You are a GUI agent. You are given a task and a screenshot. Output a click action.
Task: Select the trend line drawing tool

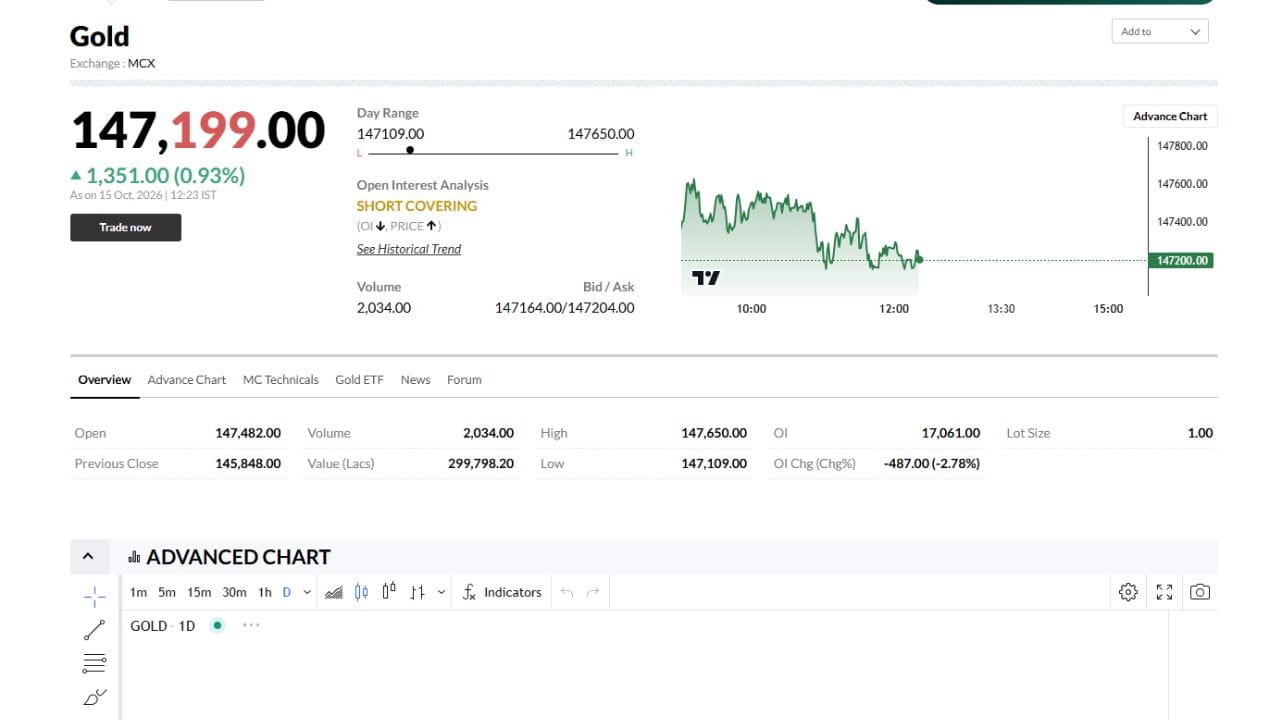pyautogui.click(x=94, y=630)
